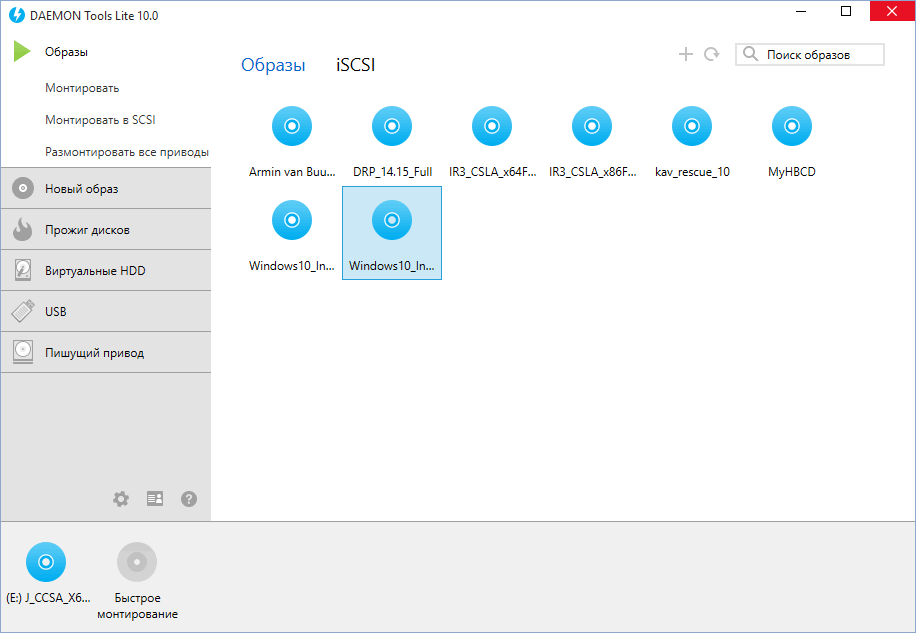Refresh the image catalog with the circular arrow icon
Screen dimensions: 916x633
point(712,54)
